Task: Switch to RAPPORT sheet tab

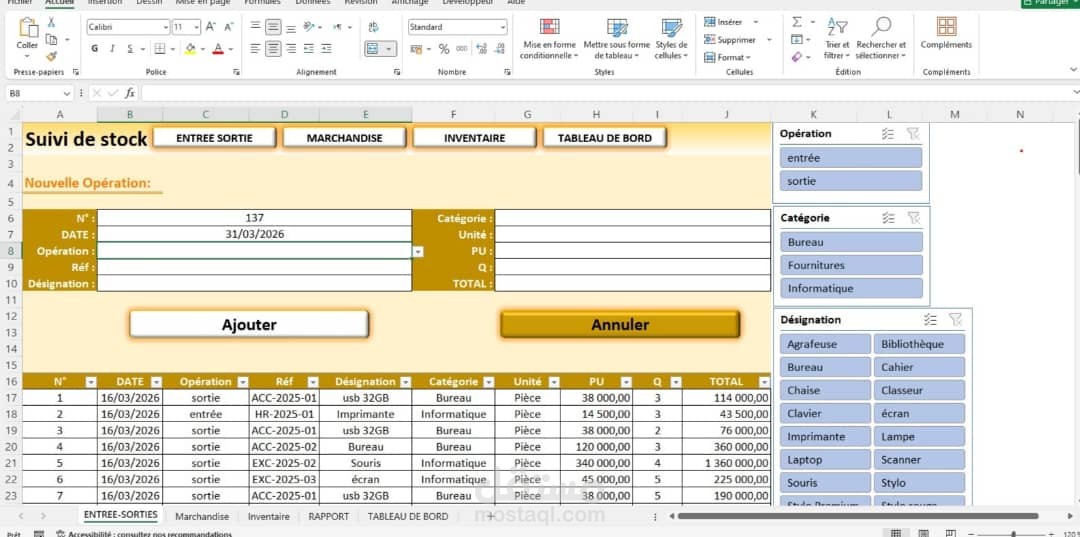Action: (x=329, y=516)
